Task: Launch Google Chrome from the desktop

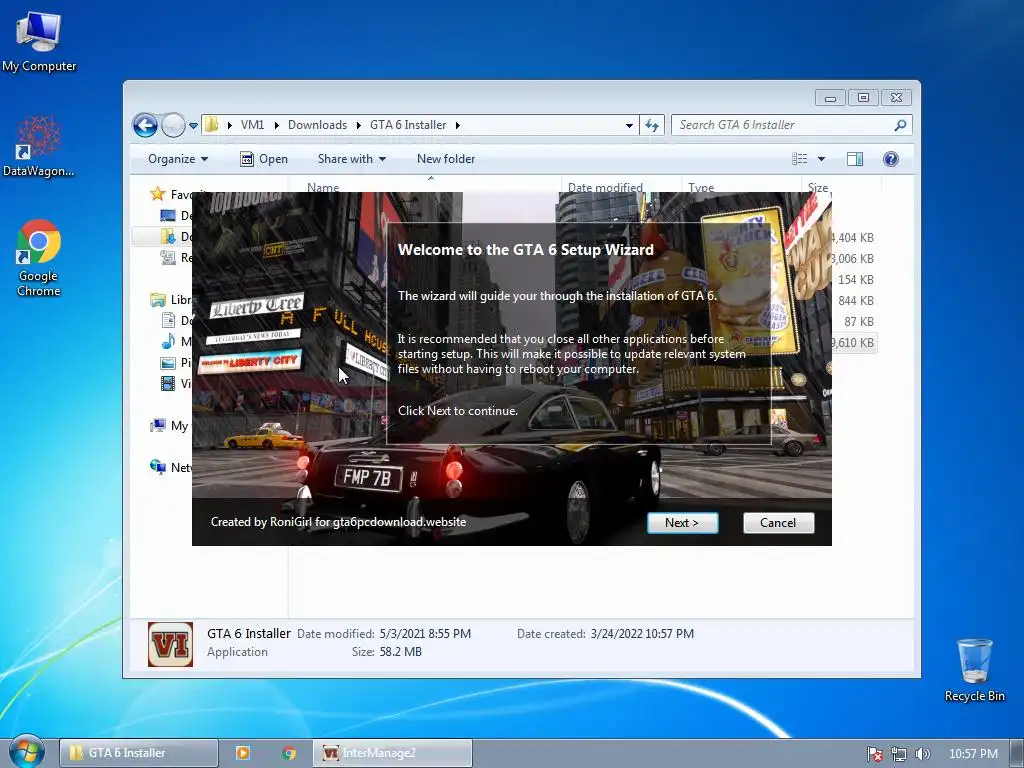Action: click(x=39, y=259)
